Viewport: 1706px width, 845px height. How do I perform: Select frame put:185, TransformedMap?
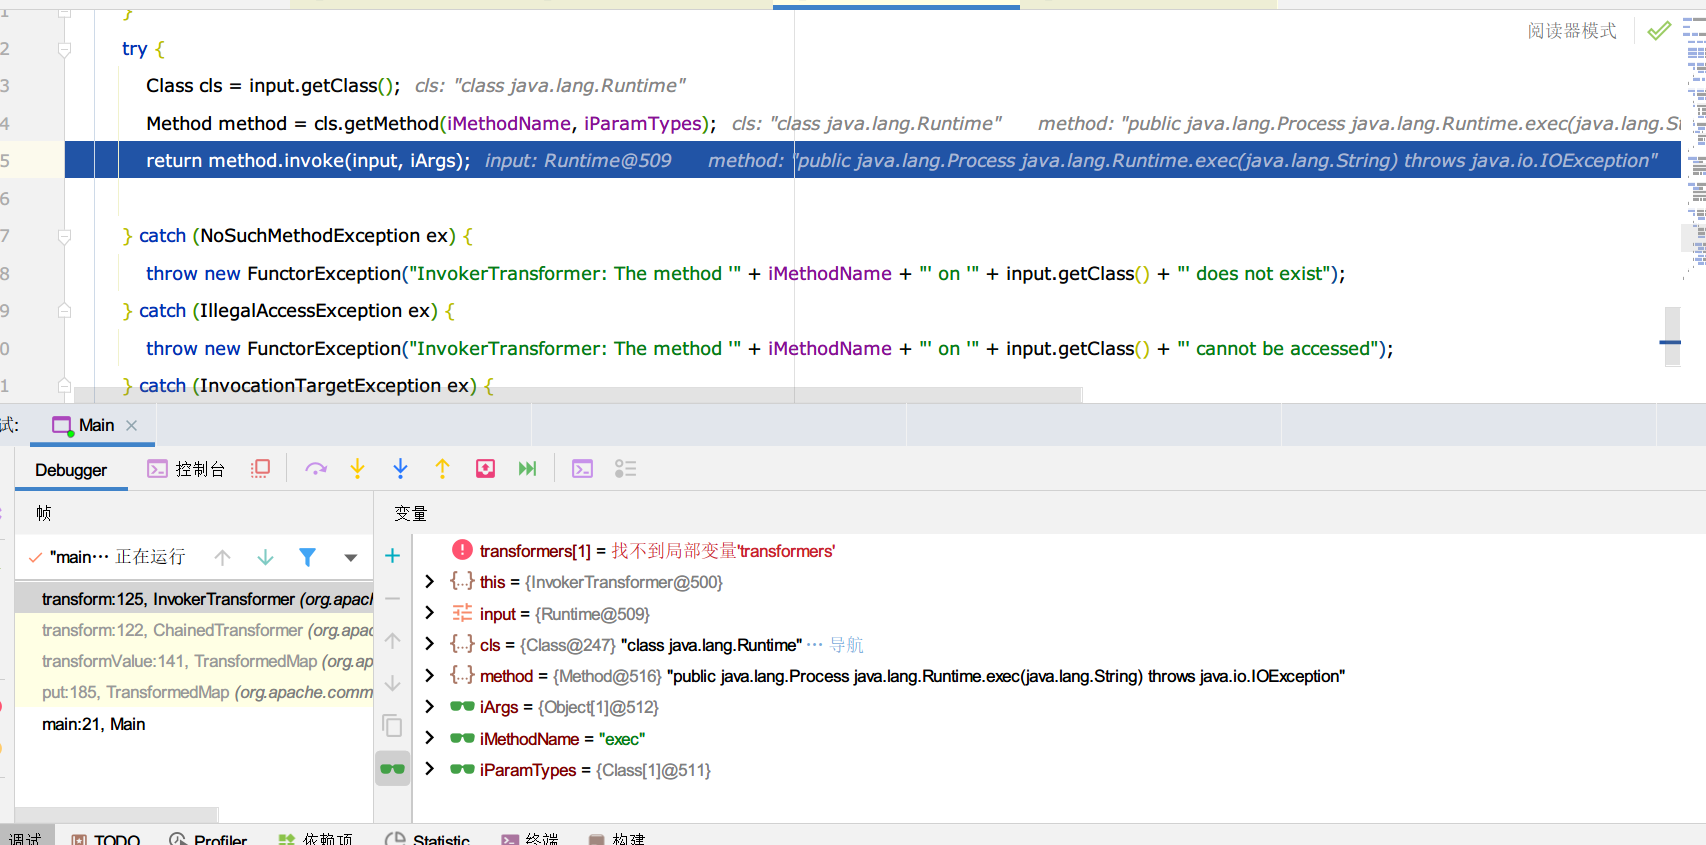[x=194, y=692]
